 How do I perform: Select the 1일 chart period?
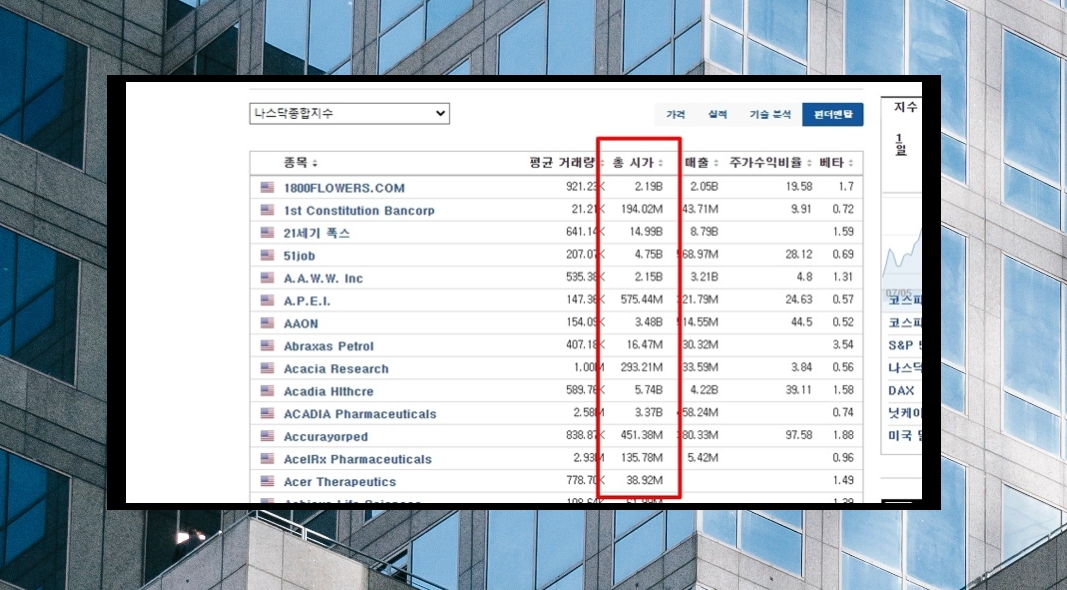point(900,144)
